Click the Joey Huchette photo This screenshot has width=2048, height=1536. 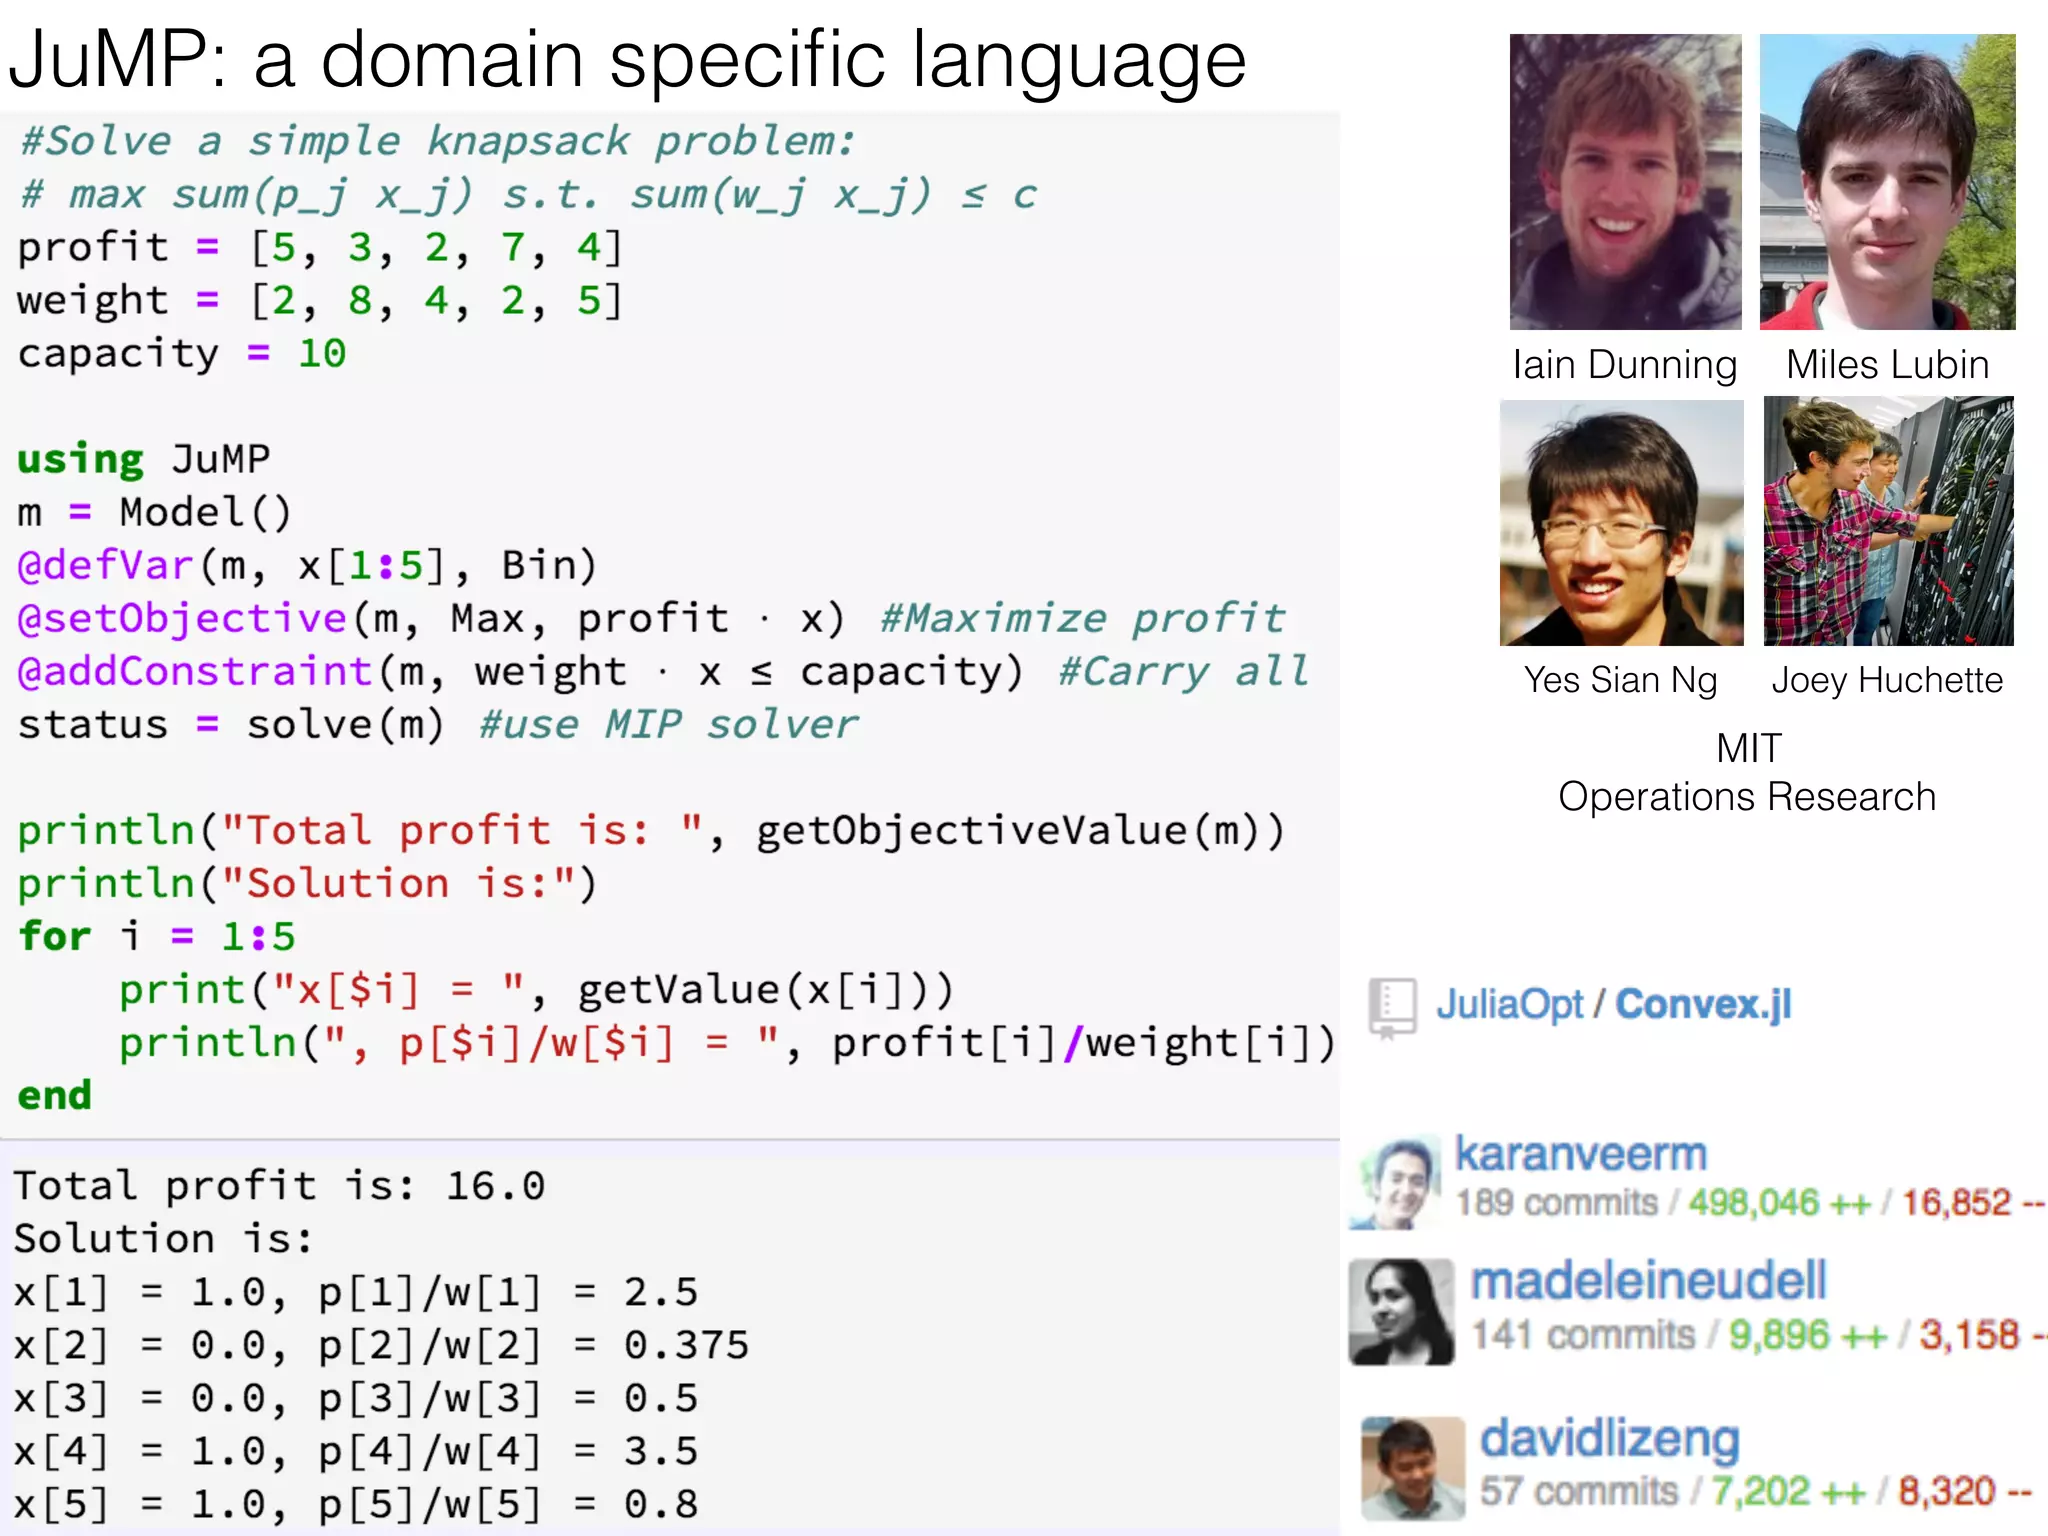(1888, 521)
